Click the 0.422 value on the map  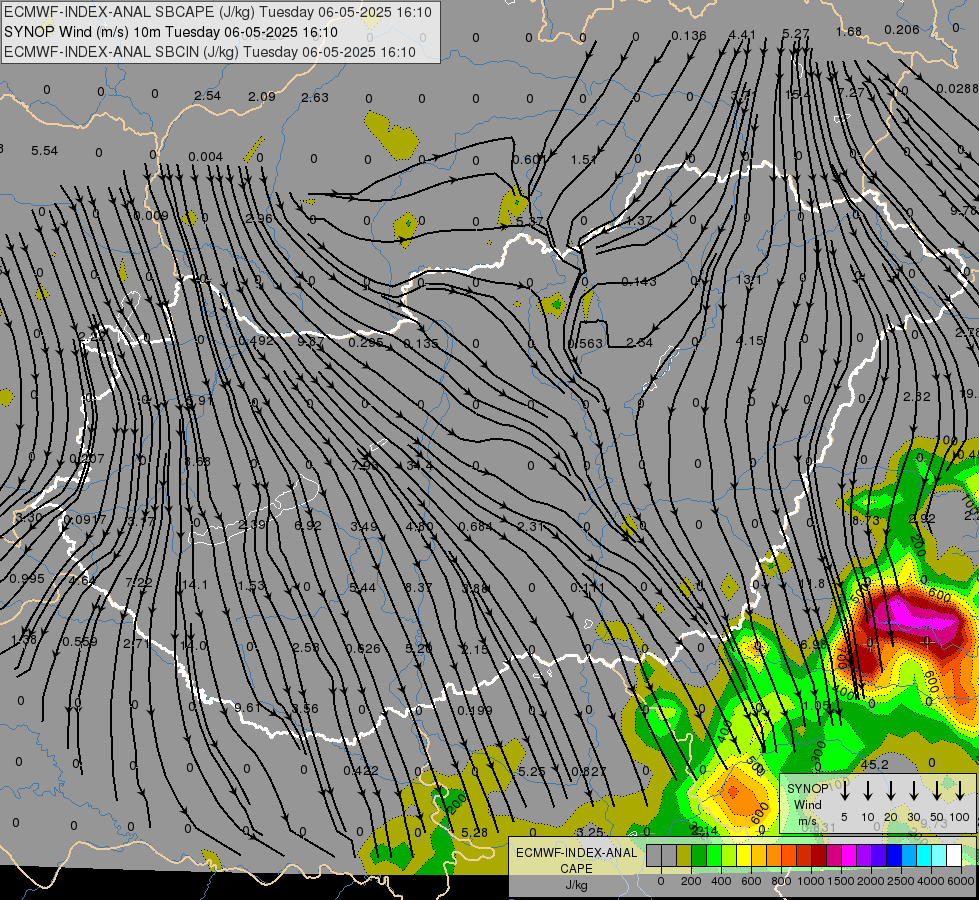[361, 770]
